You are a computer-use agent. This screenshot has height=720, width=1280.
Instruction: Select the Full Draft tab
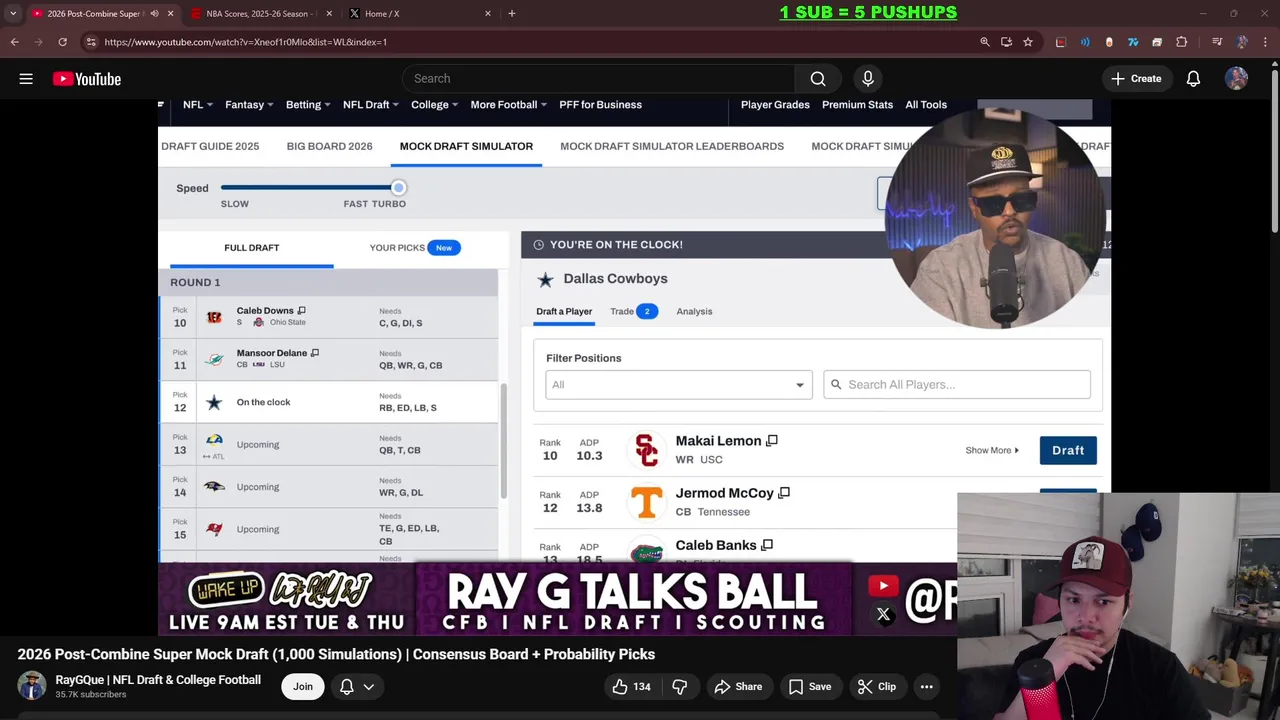tap(252, 248)
